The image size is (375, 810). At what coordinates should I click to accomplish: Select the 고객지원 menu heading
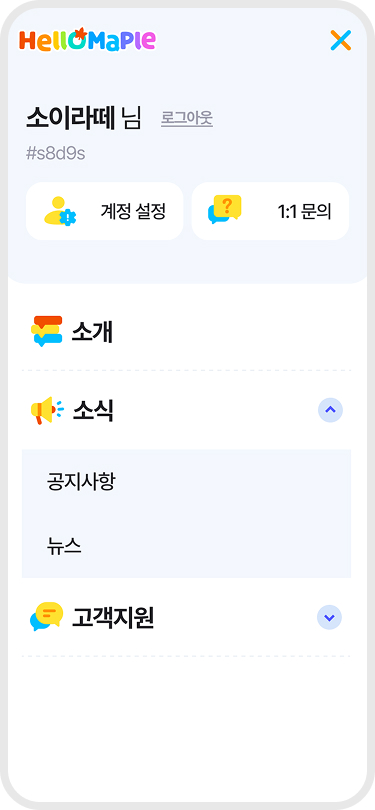pos(113,617)
